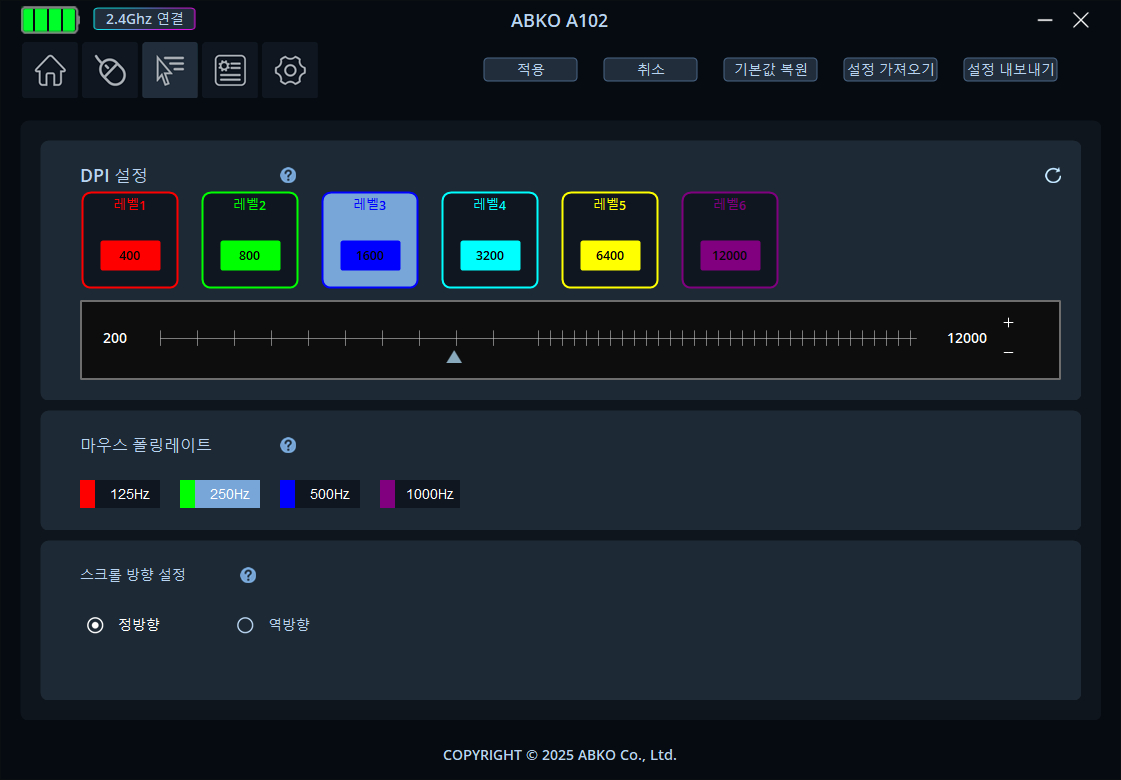This screenshot has height=780, width=1121.
Task: Select DPI 레벨1 card
Action: click(x=130, y=240)
